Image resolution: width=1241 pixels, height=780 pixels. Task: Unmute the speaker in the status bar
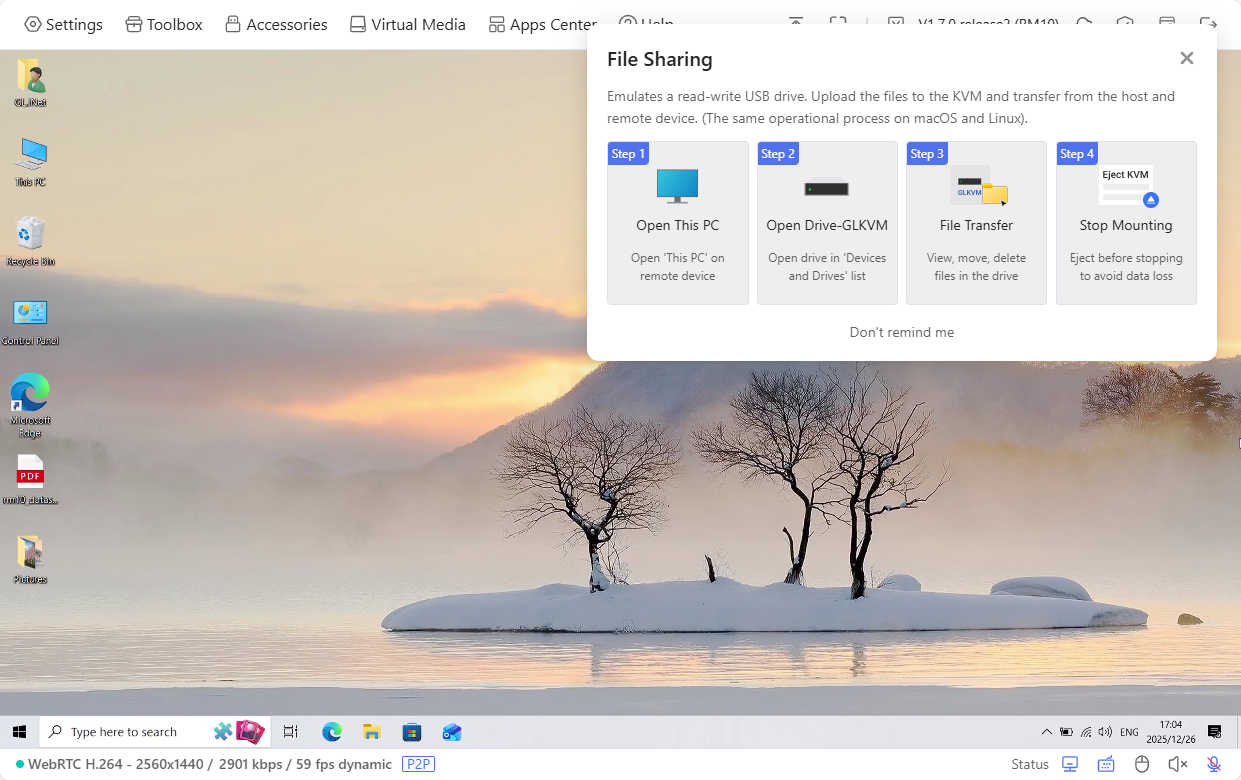1177,764
